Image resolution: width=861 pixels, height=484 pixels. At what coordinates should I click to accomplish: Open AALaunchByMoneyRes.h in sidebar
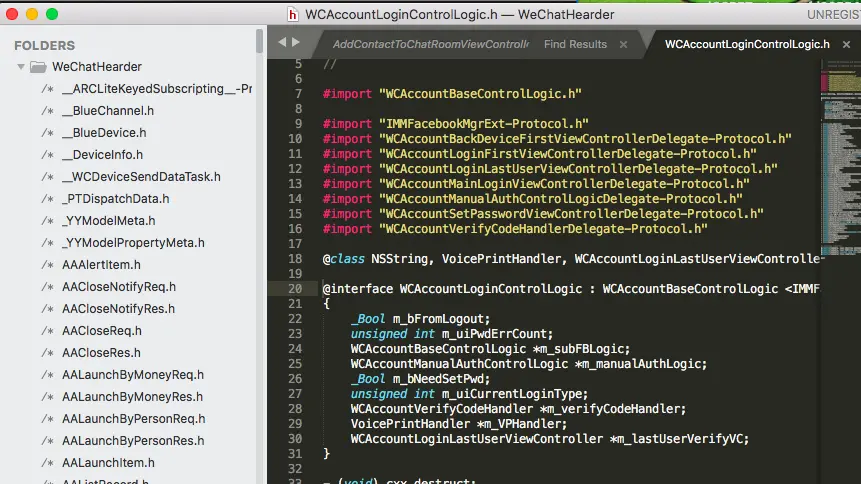coord(132,397)
